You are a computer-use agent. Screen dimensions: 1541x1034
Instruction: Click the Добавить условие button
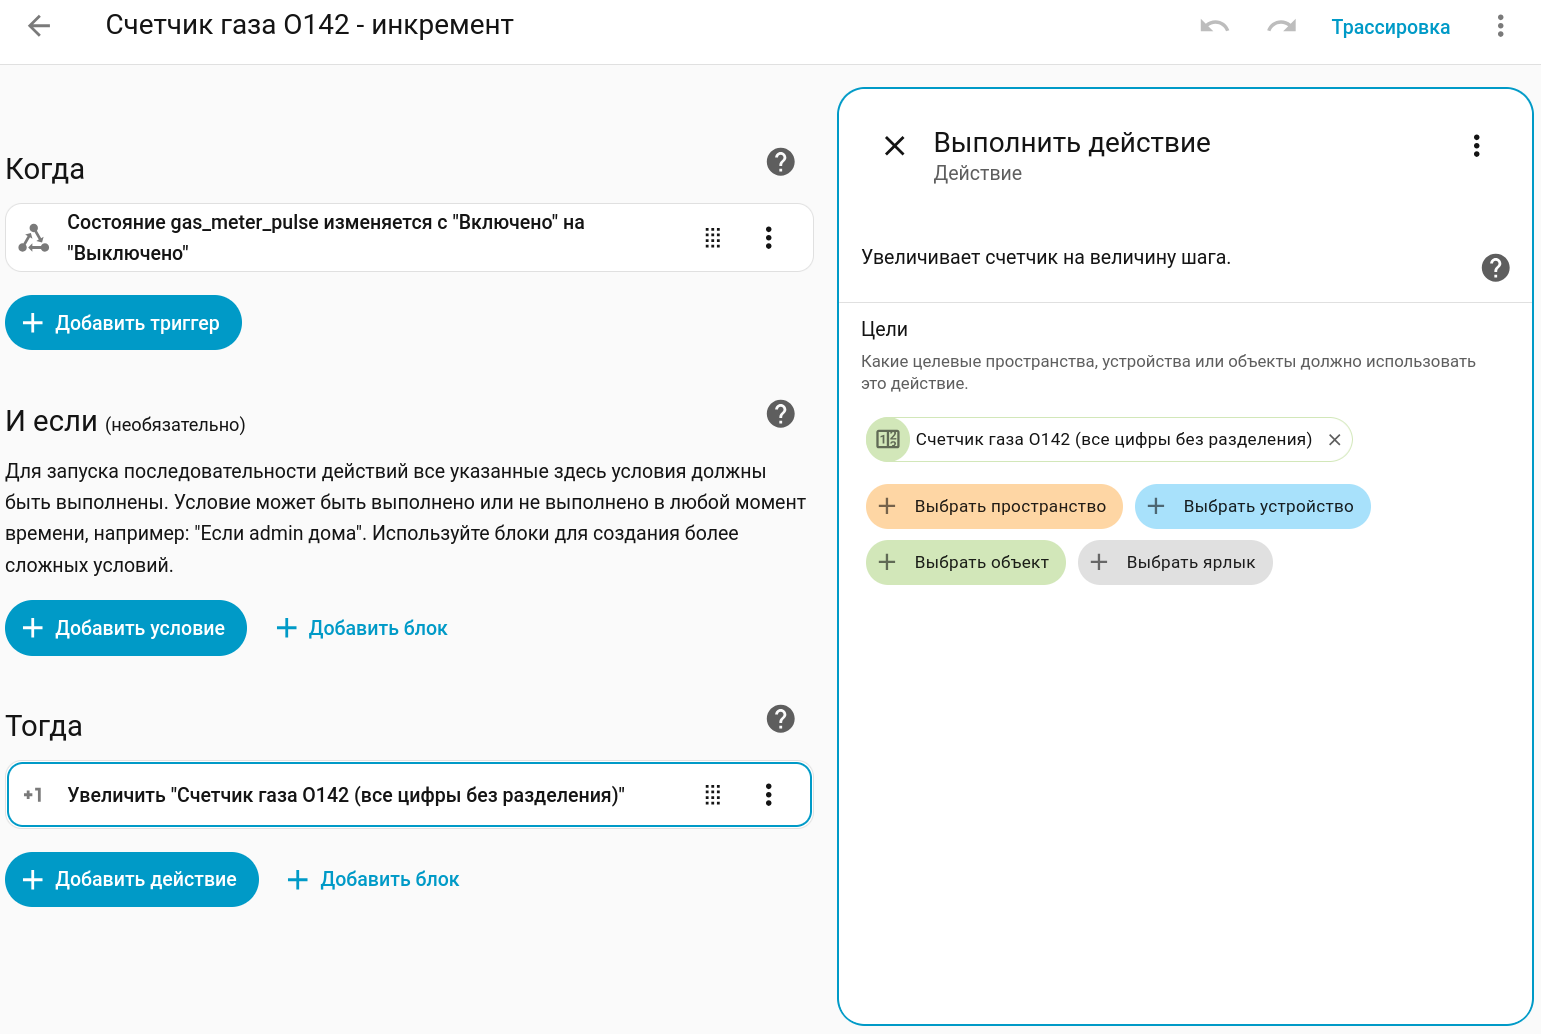click(126, 628)
